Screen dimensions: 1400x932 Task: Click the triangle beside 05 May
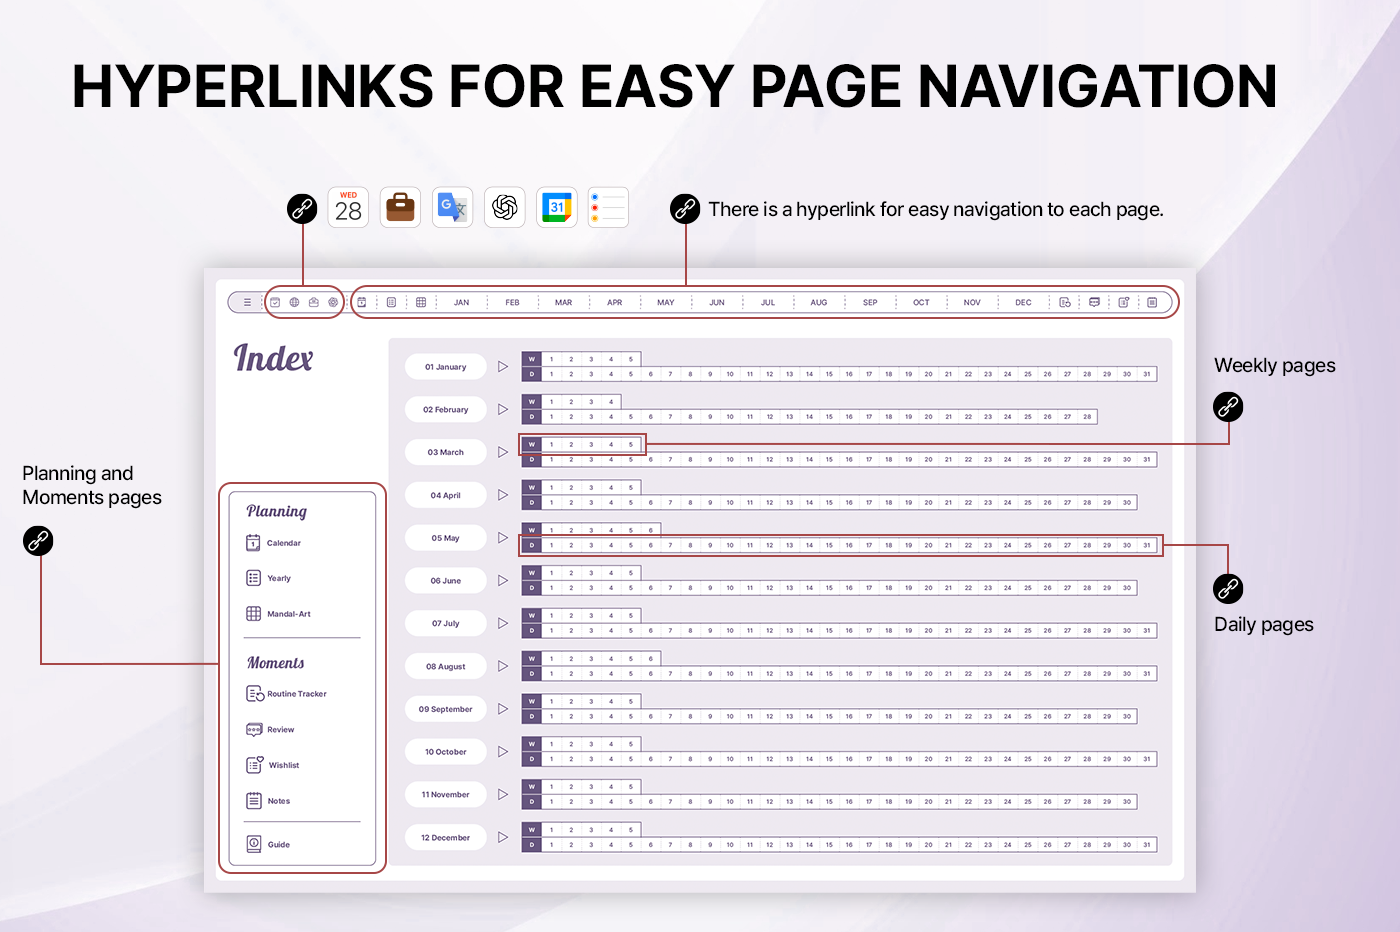coord(503,538)
